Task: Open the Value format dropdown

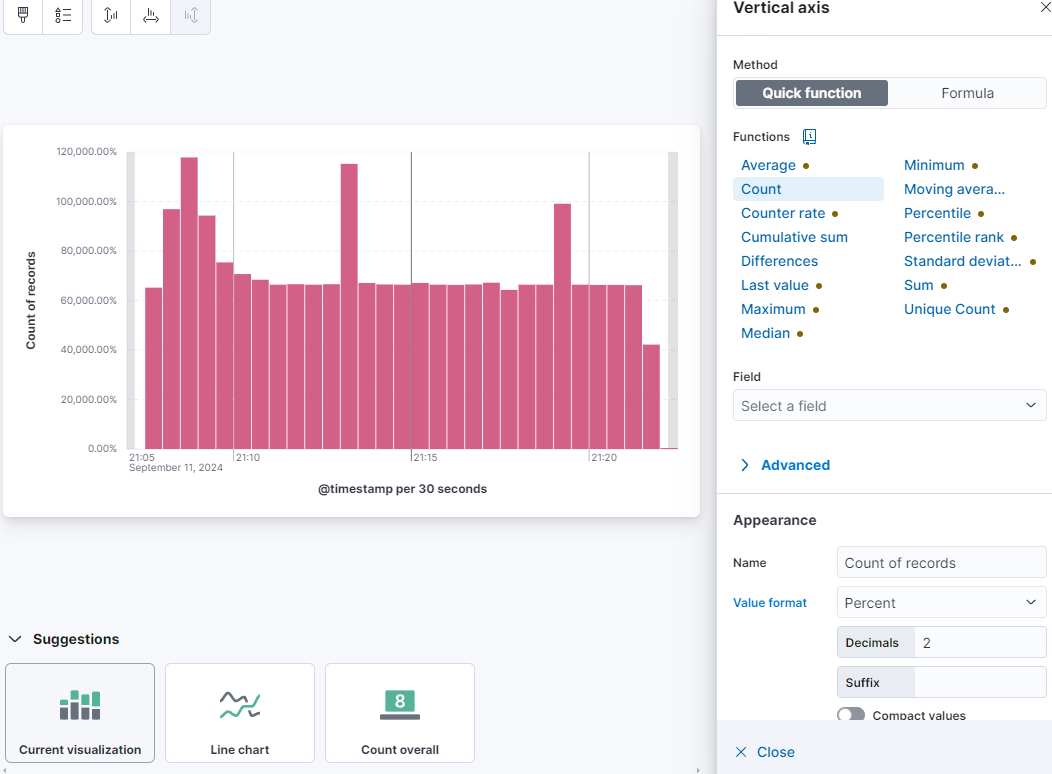Action: (940, 602)
